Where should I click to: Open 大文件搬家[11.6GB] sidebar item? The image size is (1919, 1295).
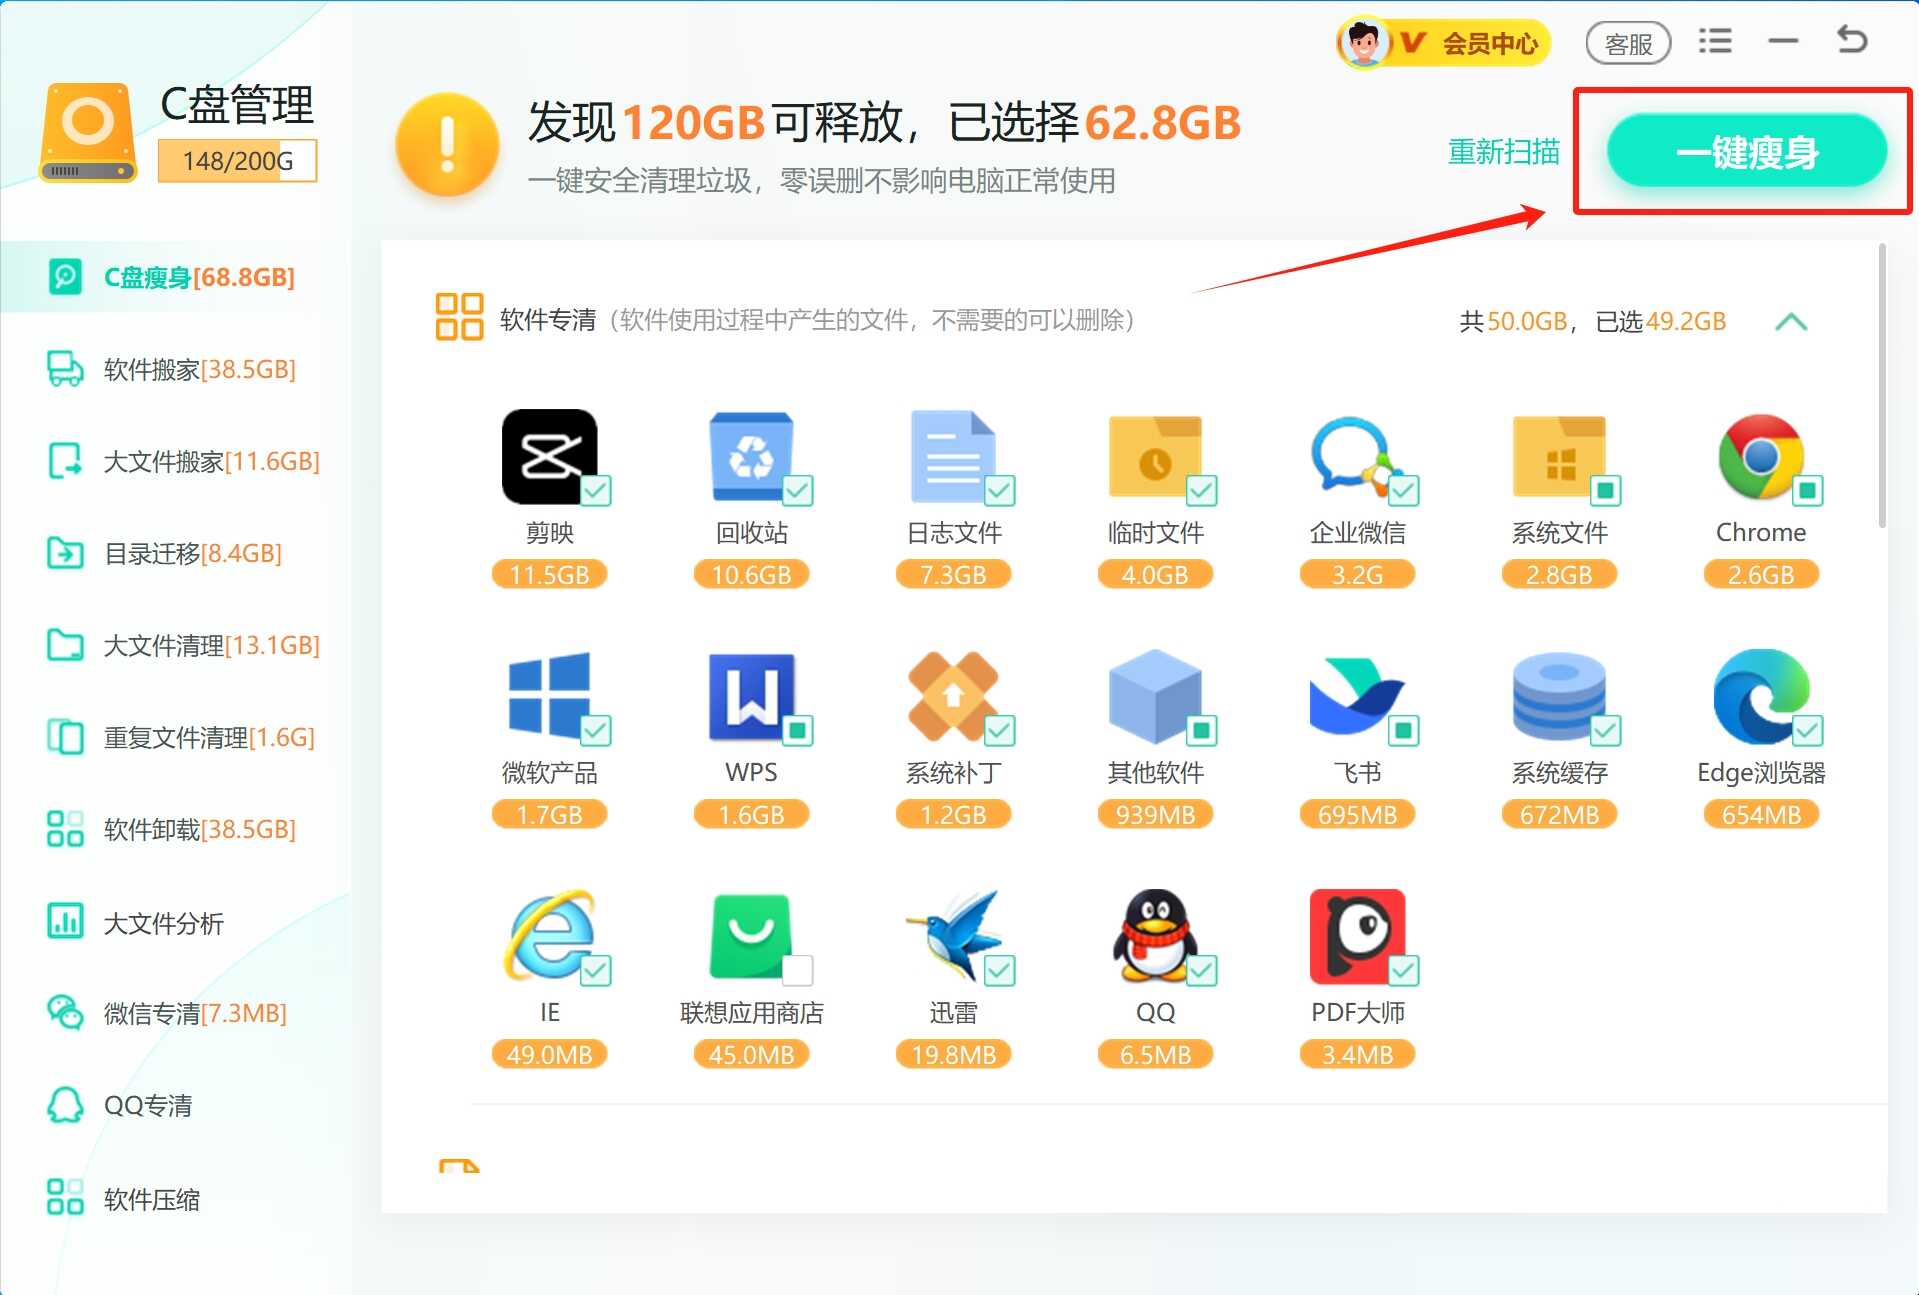click(176, 461)
